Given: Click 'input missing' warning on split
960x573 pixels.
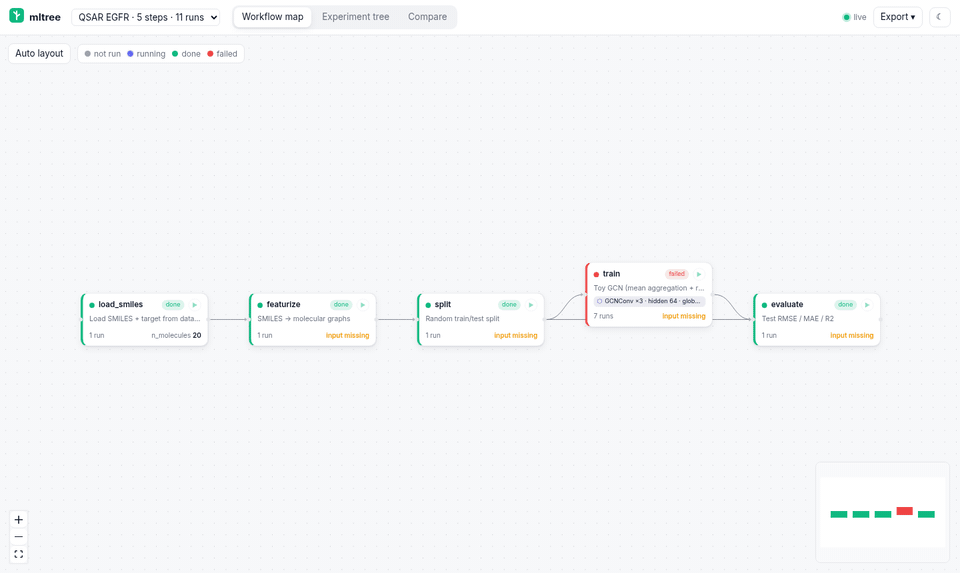Looking at the screenshot, I should coord(516,335).
